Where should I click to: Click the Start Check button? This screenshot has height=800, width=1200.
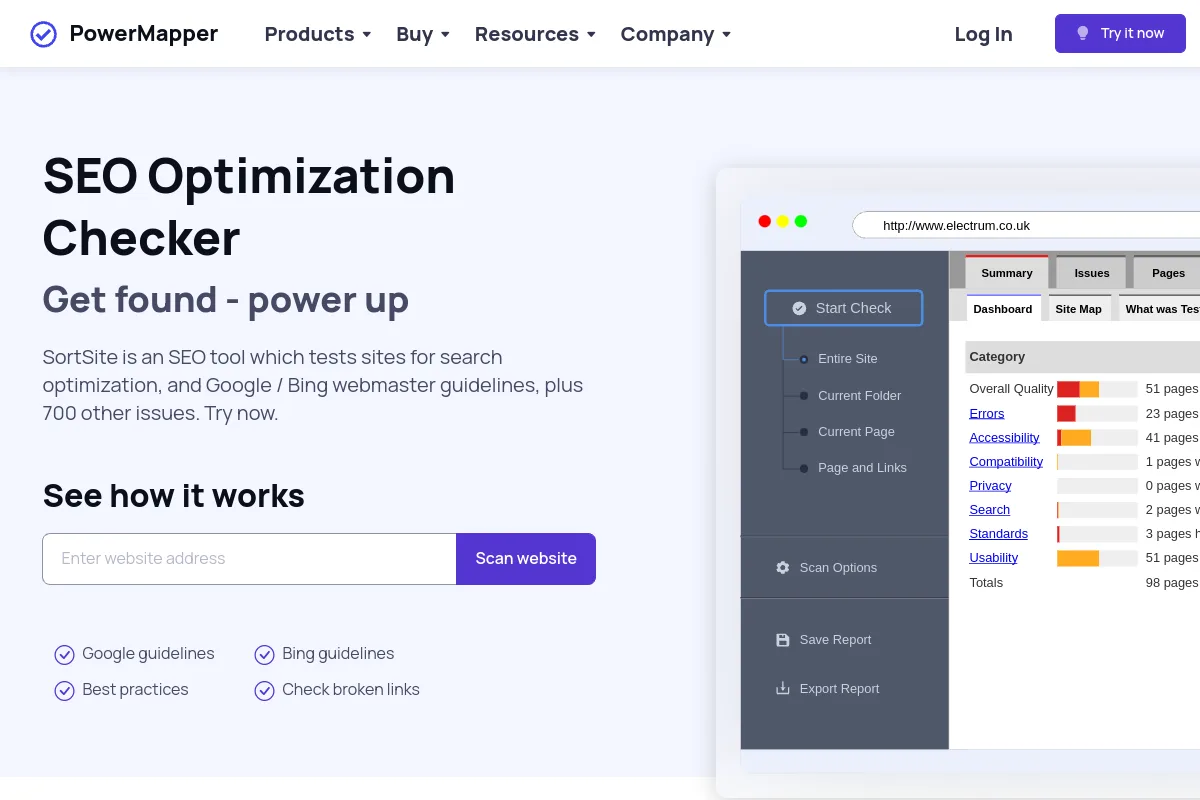(843, 308)
